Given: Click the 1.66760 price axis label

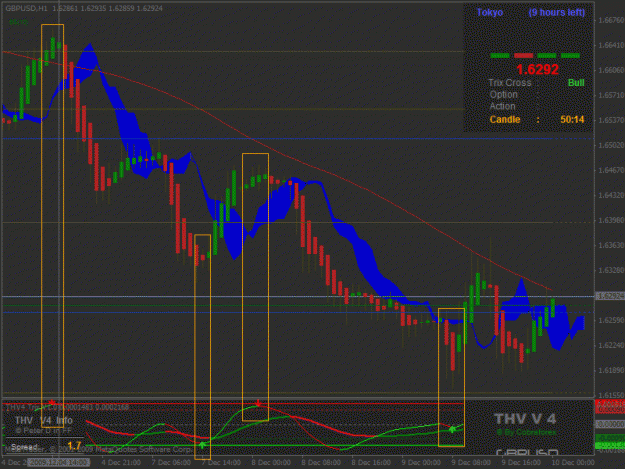Looking at the screenshot, I should coord(611,20).
